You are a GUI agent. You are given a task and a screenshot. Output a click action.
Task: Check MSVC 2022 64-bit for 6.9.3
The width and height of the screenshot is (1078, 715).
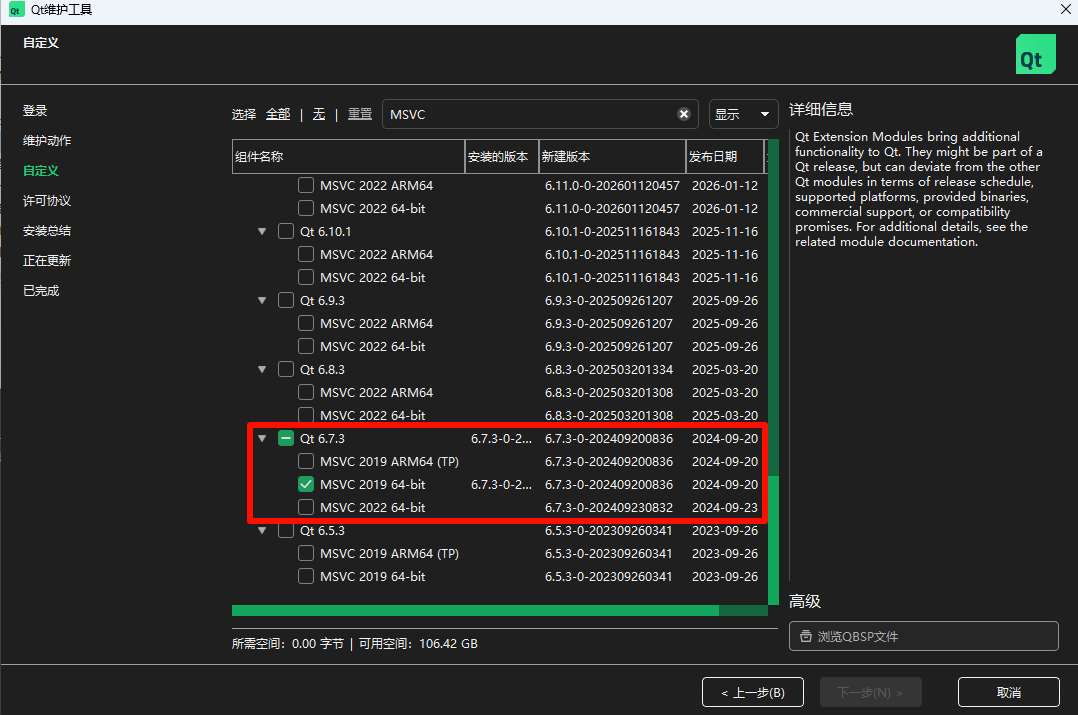[x=306, y=346]
